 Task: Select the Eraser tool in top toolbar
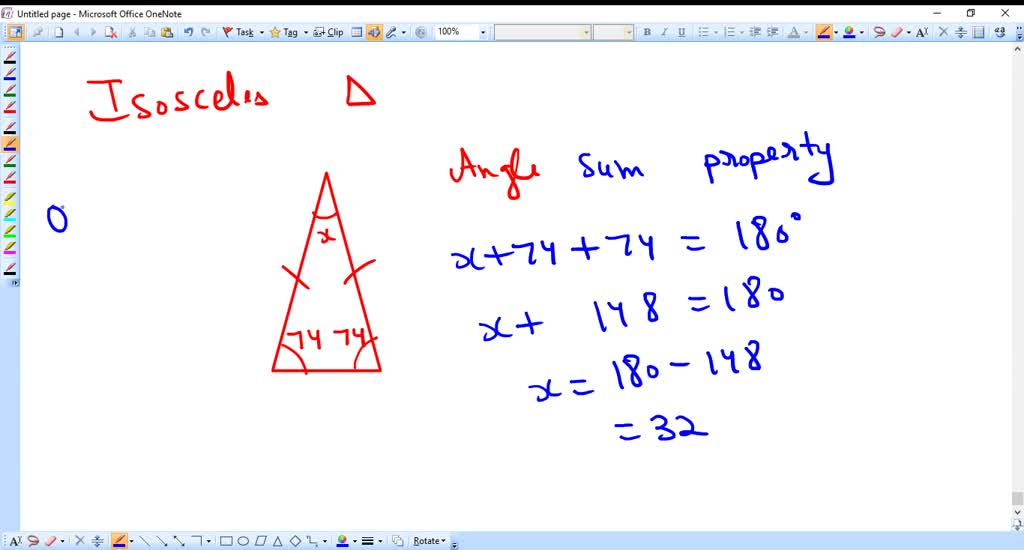(x=897, y=32)
